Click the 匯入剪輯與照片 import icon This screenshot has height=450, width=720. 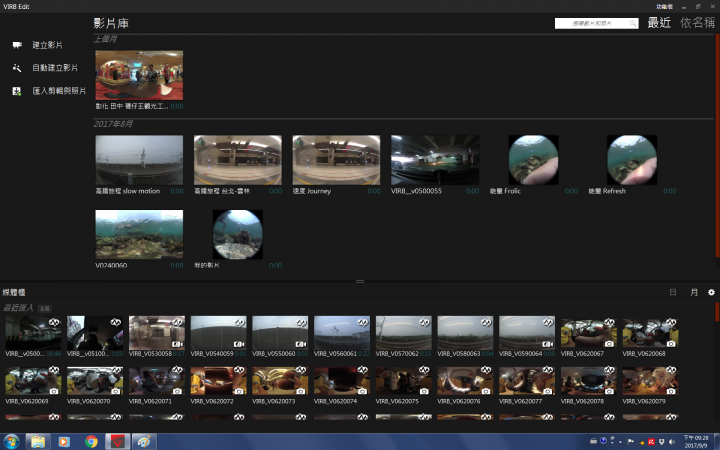tap(17, 91)
